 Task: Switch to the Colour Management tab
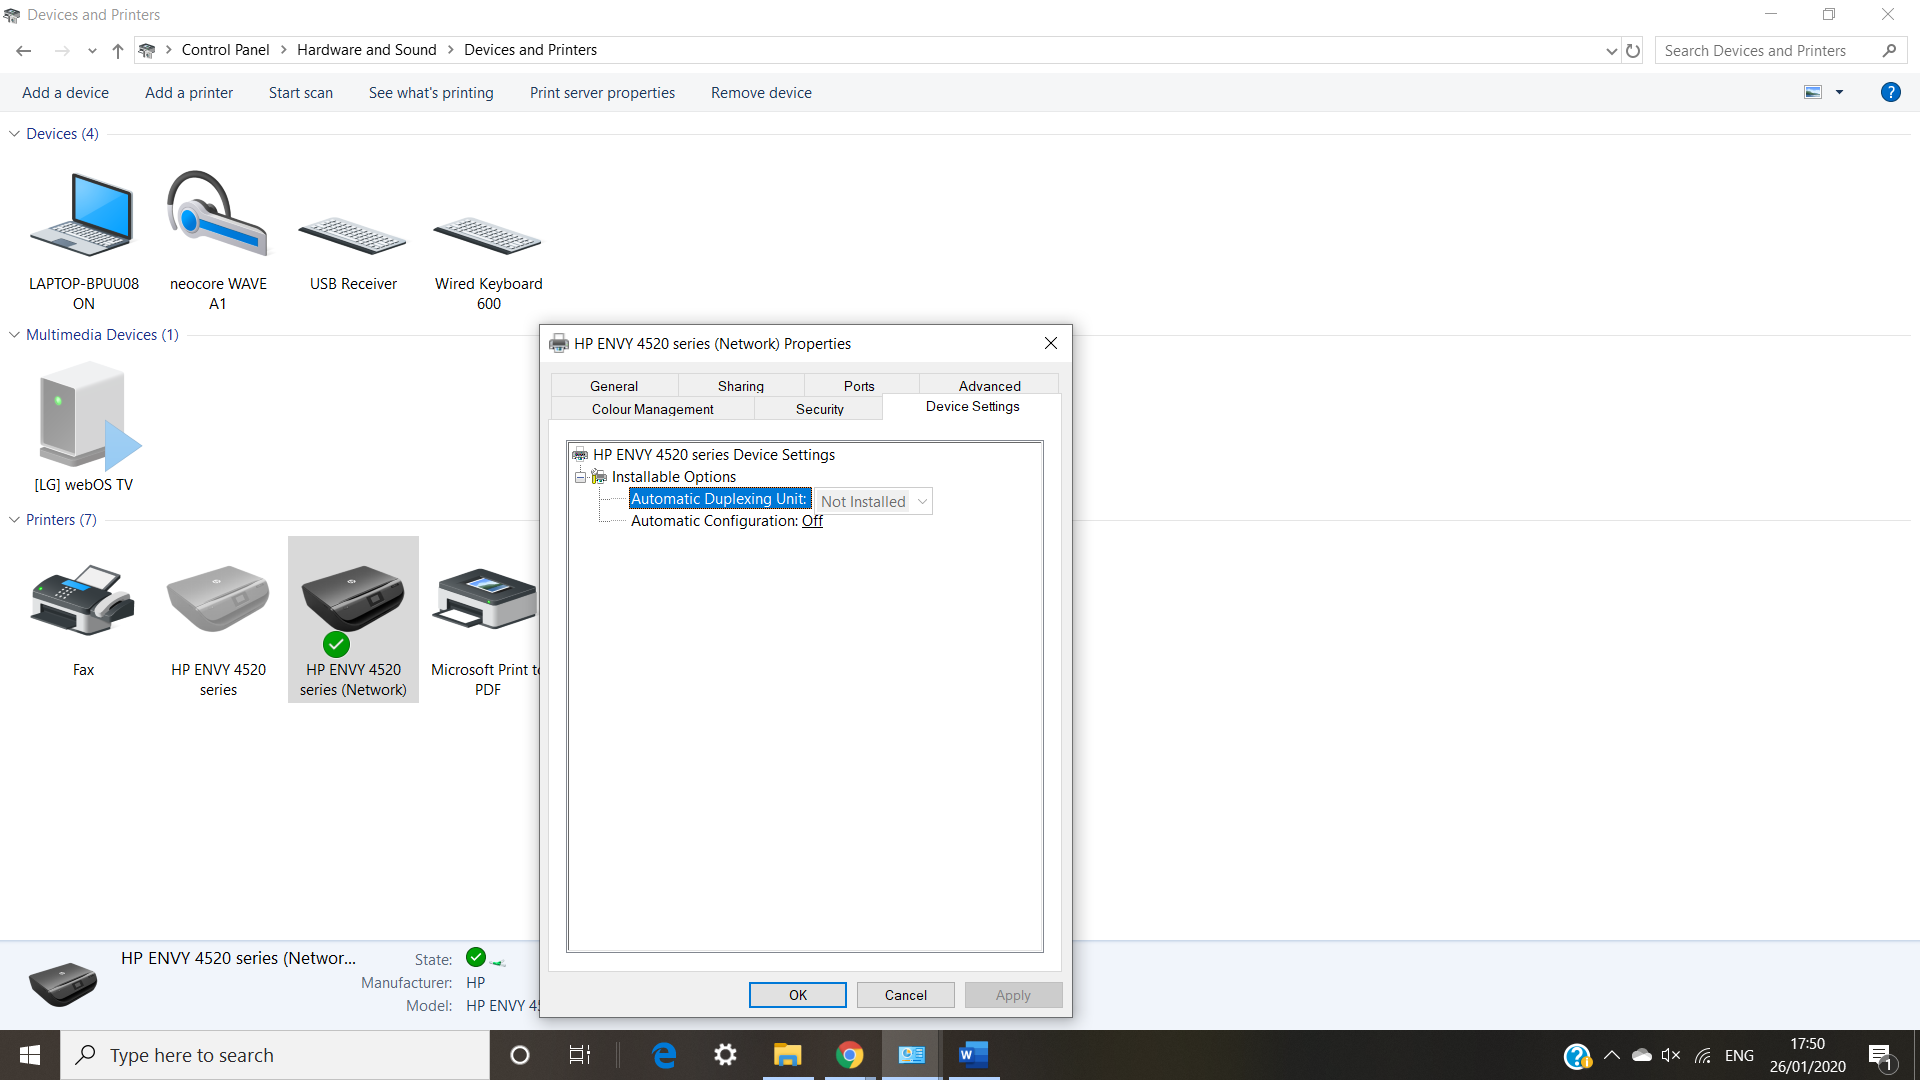pyautogui.click(x=652, y=409)
